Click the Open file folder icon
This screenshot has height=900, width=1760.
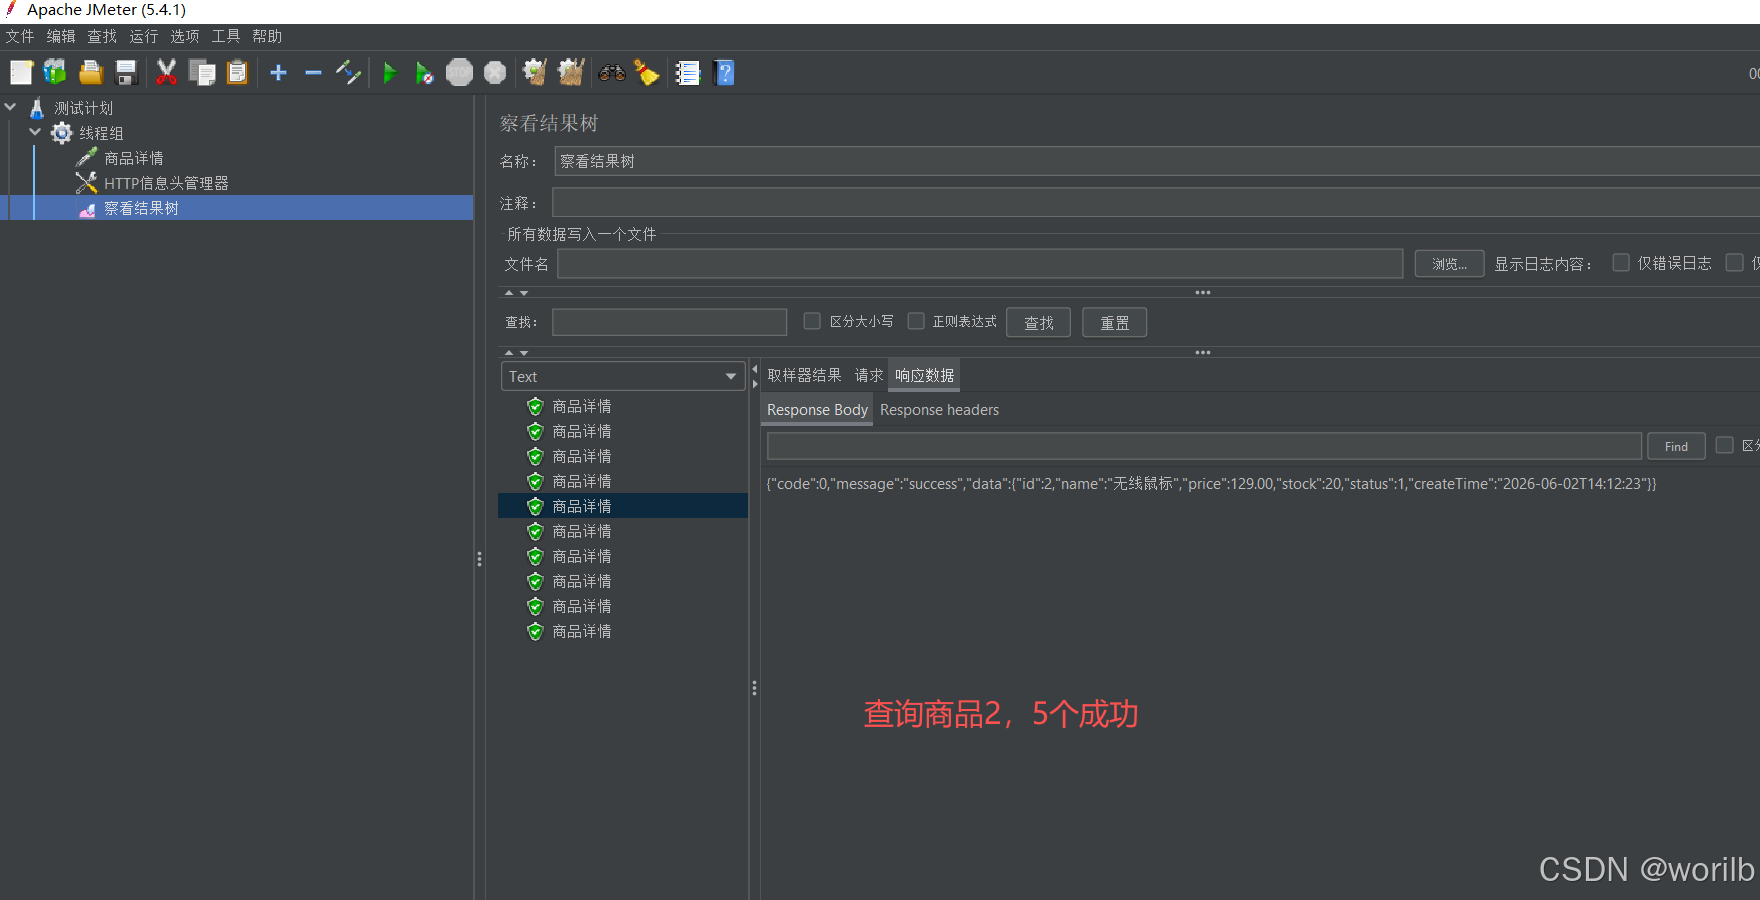(91, 73)
